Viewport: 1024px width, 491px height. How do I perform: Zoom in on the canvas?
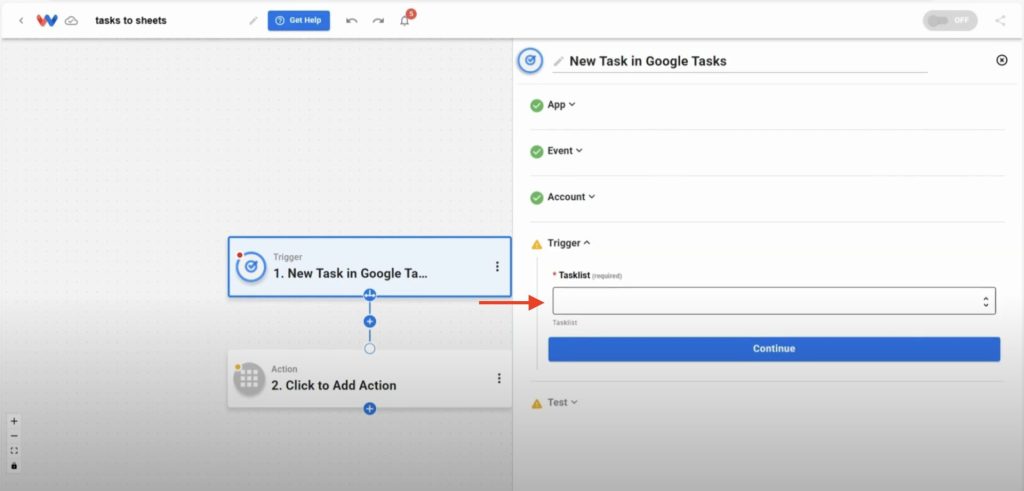tap(14, 421)
